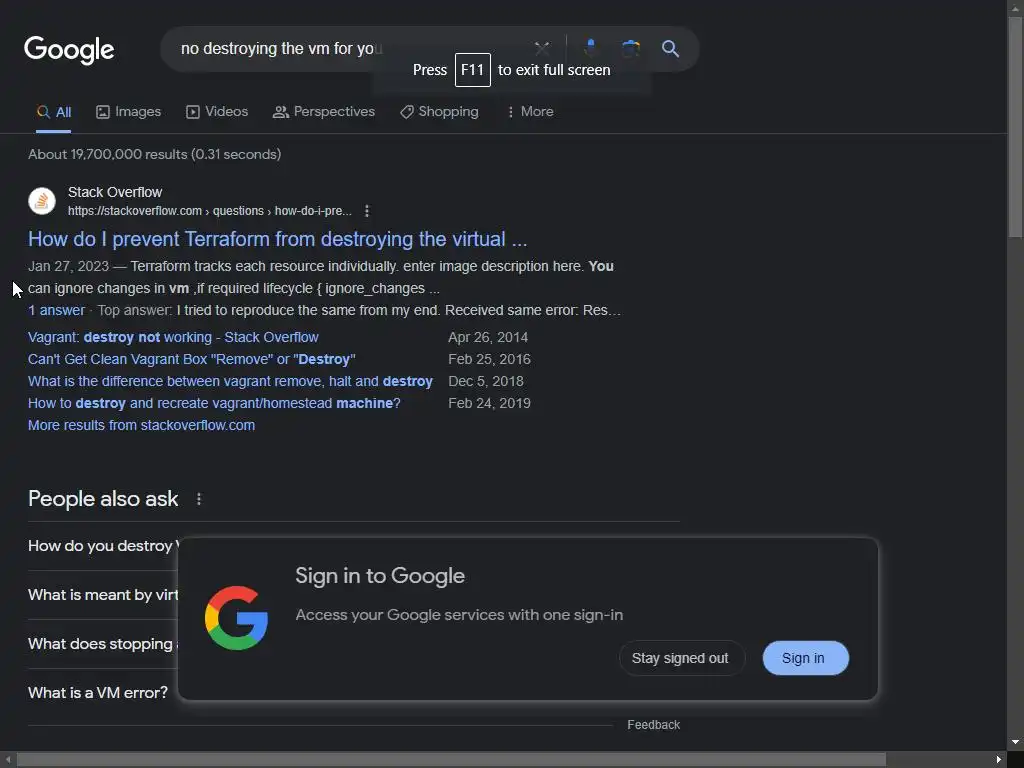Switch to the Videos tab
Viewport: 1024px width, 768px height.
pyautogui.click(x=217, y=112)
